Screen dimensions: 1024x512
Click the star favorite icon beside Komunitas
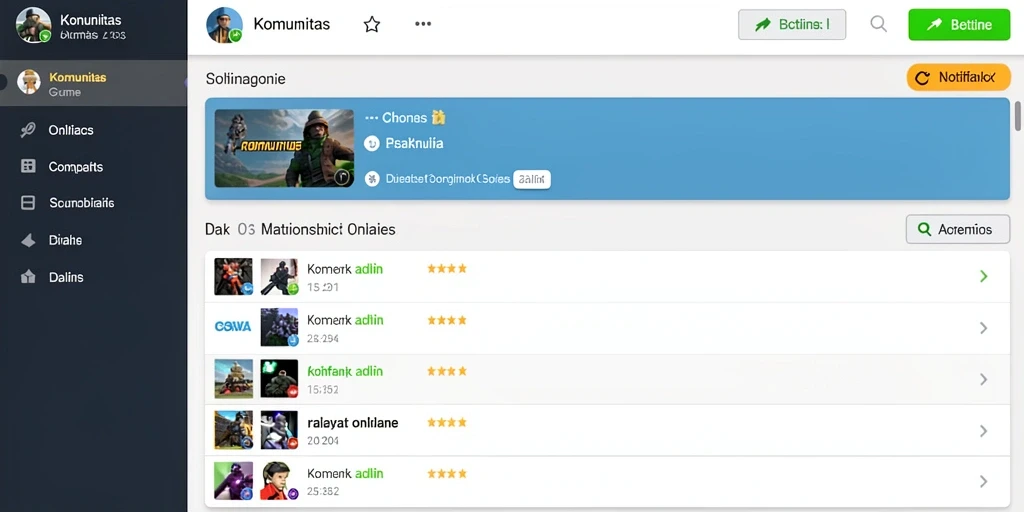coord(372,25)
